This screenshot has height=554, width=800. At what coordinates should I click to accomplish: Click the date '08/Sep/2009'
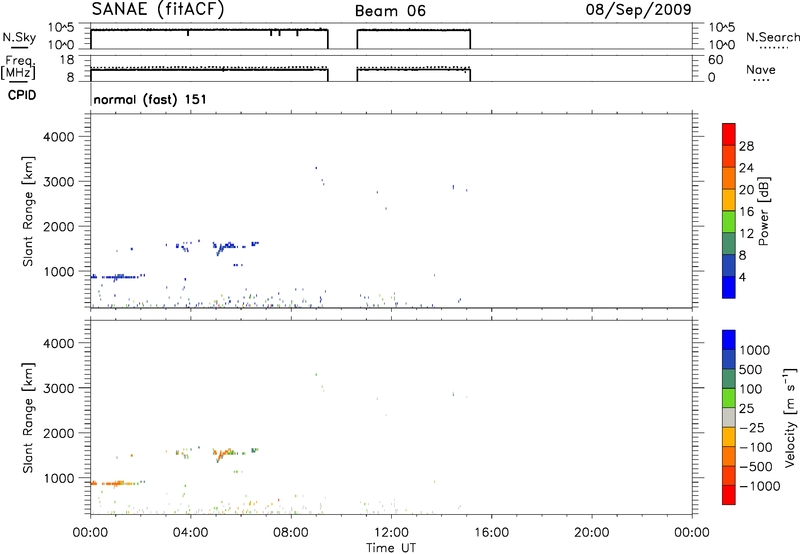[638, 9]
